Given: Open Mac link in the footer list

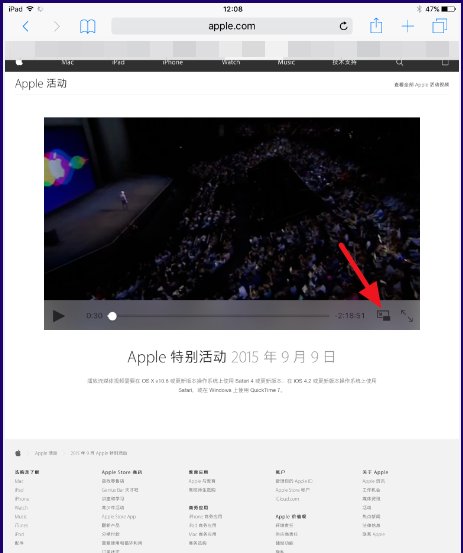Looking at the screenshot, I should point(19,481).
